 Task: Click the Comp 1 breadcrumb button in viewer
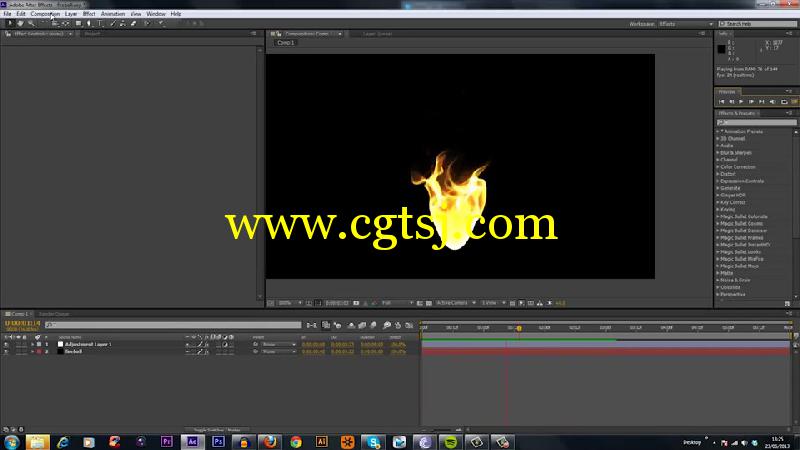(286, 43)
